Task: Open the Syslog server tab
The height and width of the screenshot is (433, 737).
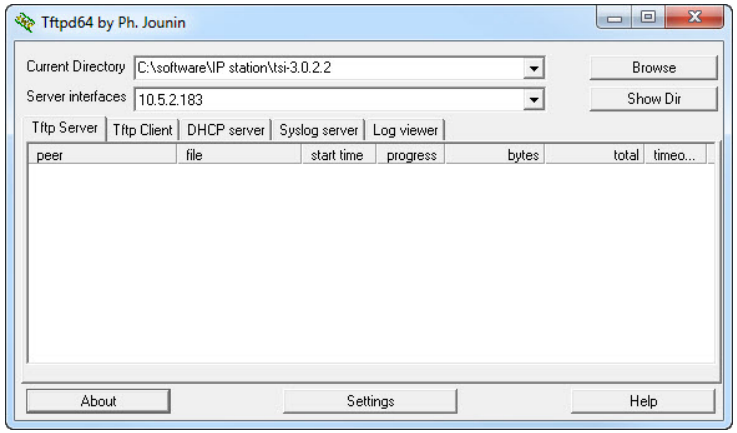Action: coord(319,130)
